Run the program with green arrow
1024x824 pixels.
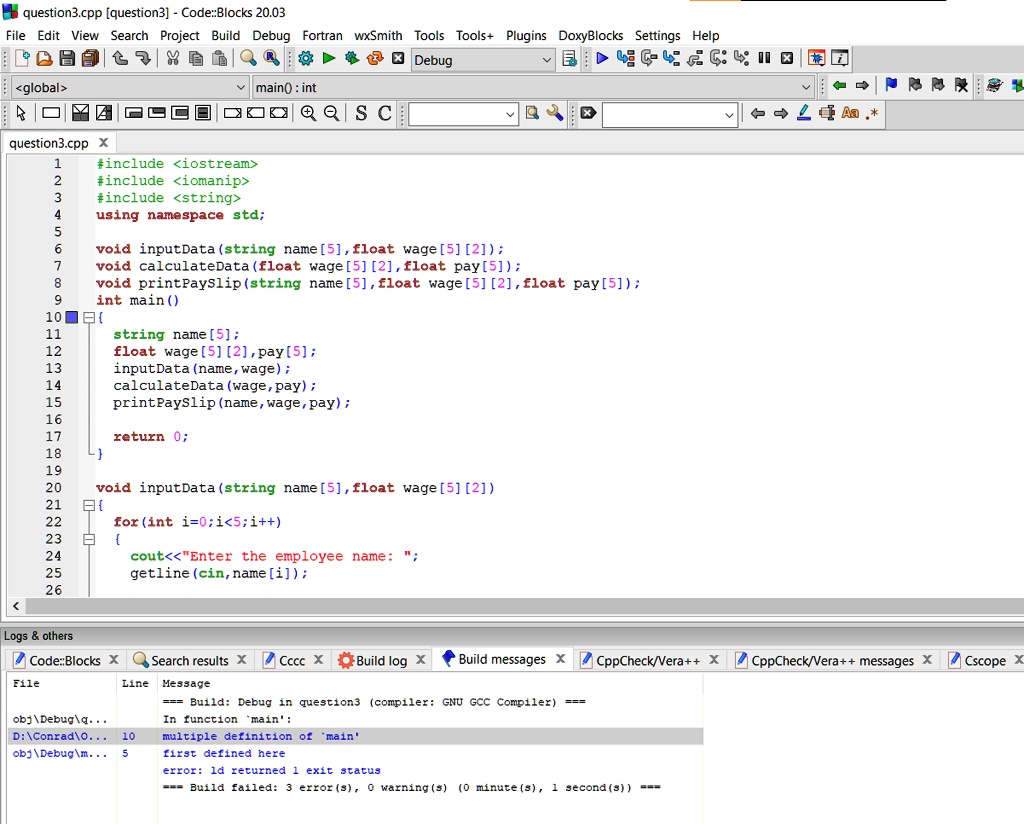click(329, 59)
